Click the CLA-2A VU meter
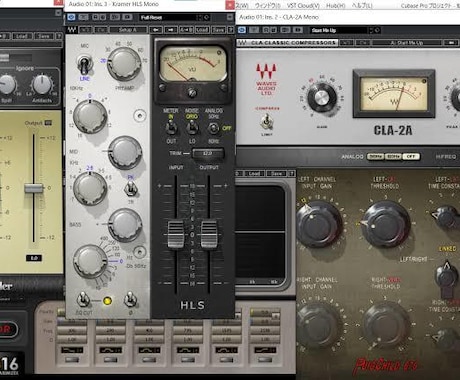The image size is (460, 380). click(394, 93)
